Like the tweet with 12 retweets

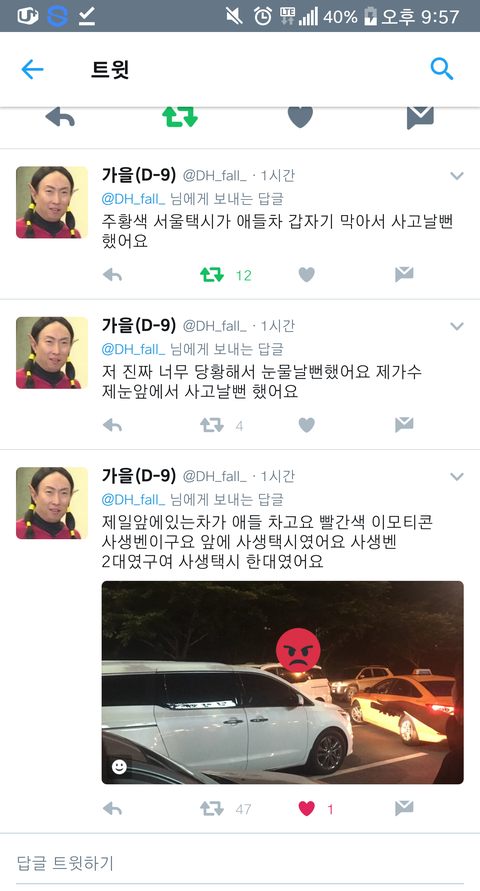(307, 276)
